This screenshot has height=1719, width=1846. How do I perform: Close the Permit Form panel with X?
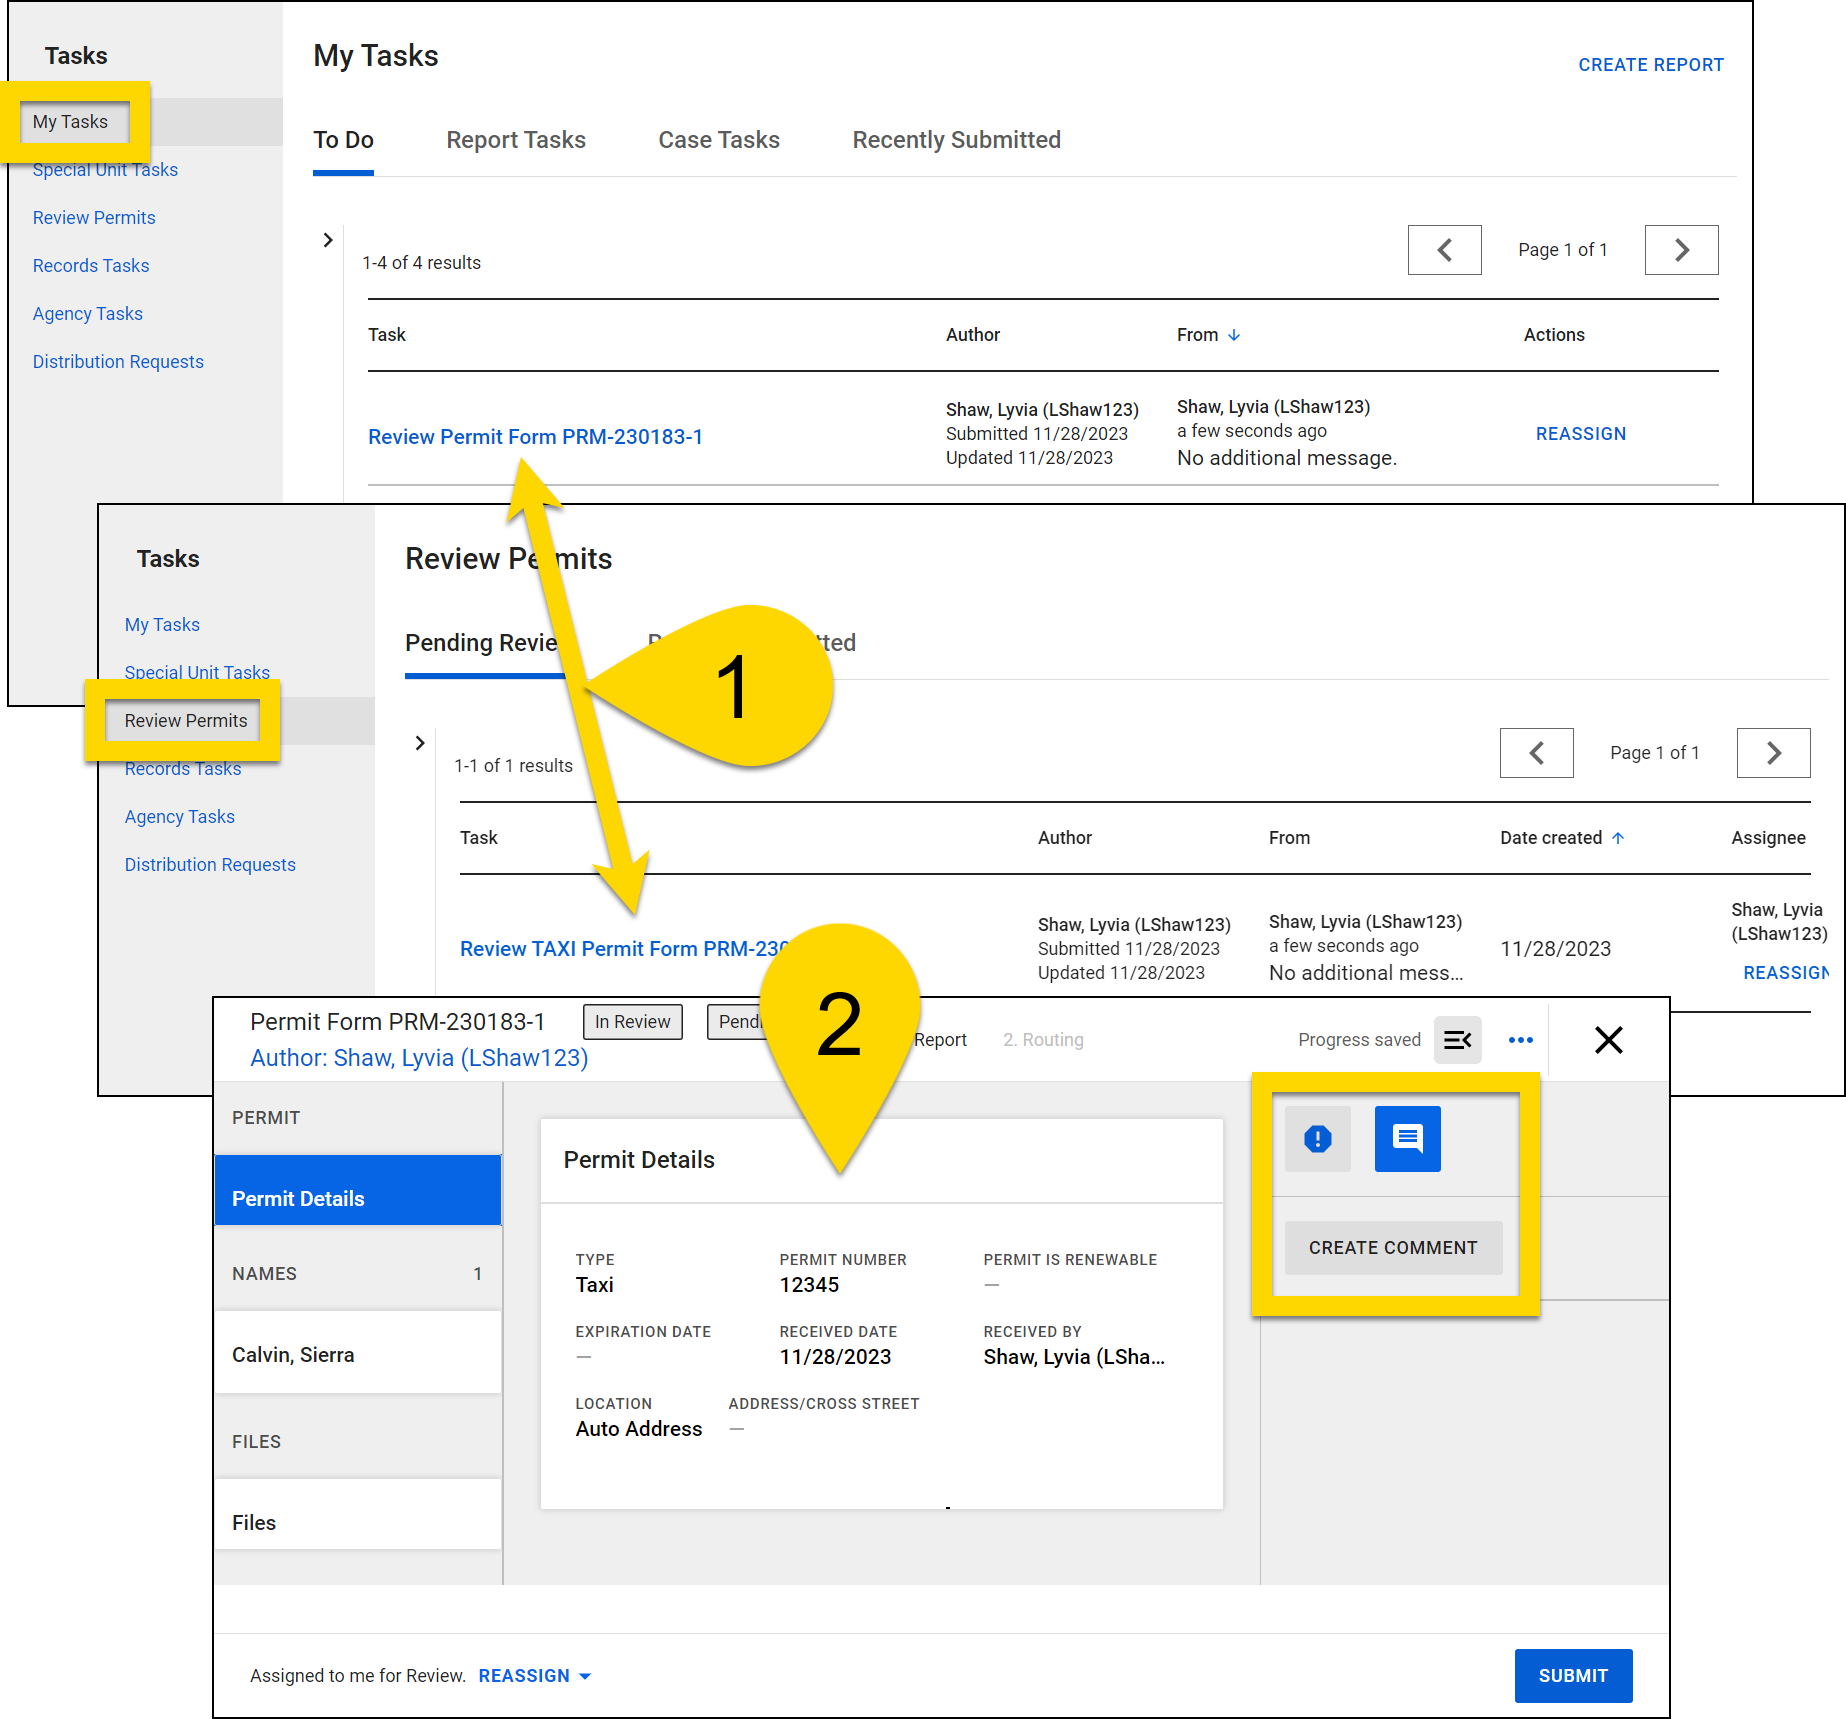pos(1608,1040)
